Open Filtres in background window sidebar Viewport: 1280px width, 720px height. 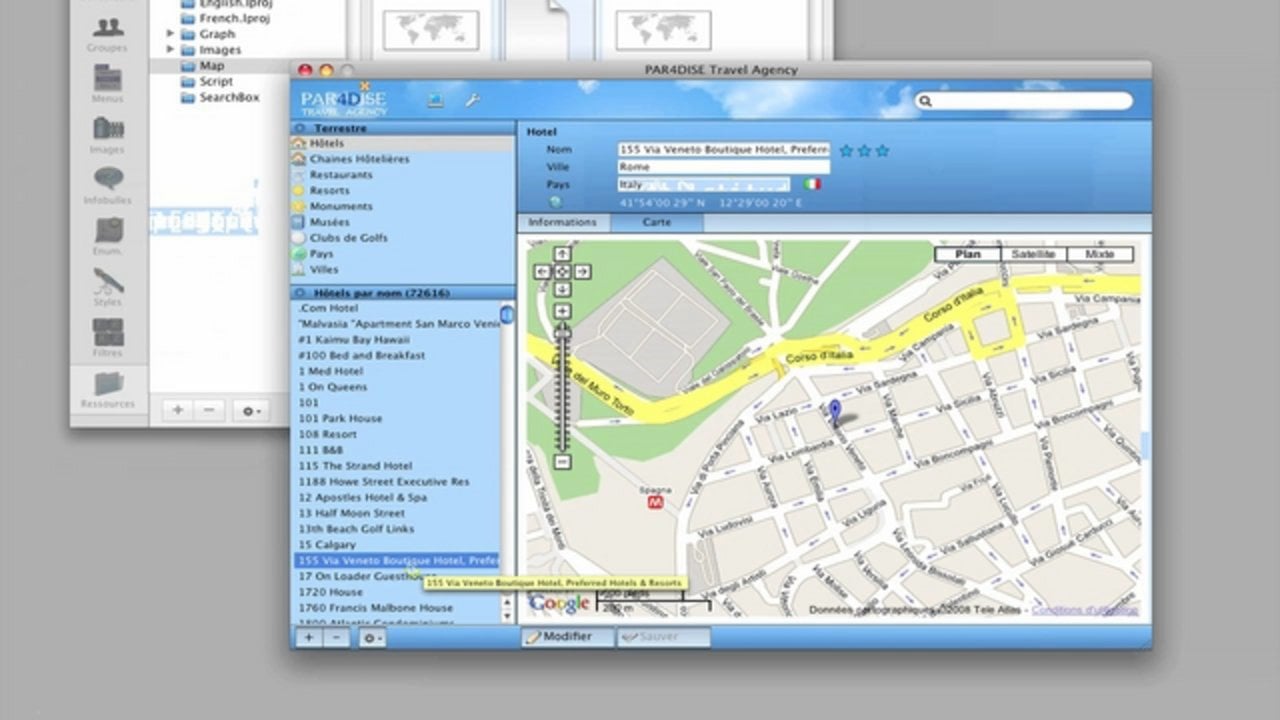tap(108, 338)
